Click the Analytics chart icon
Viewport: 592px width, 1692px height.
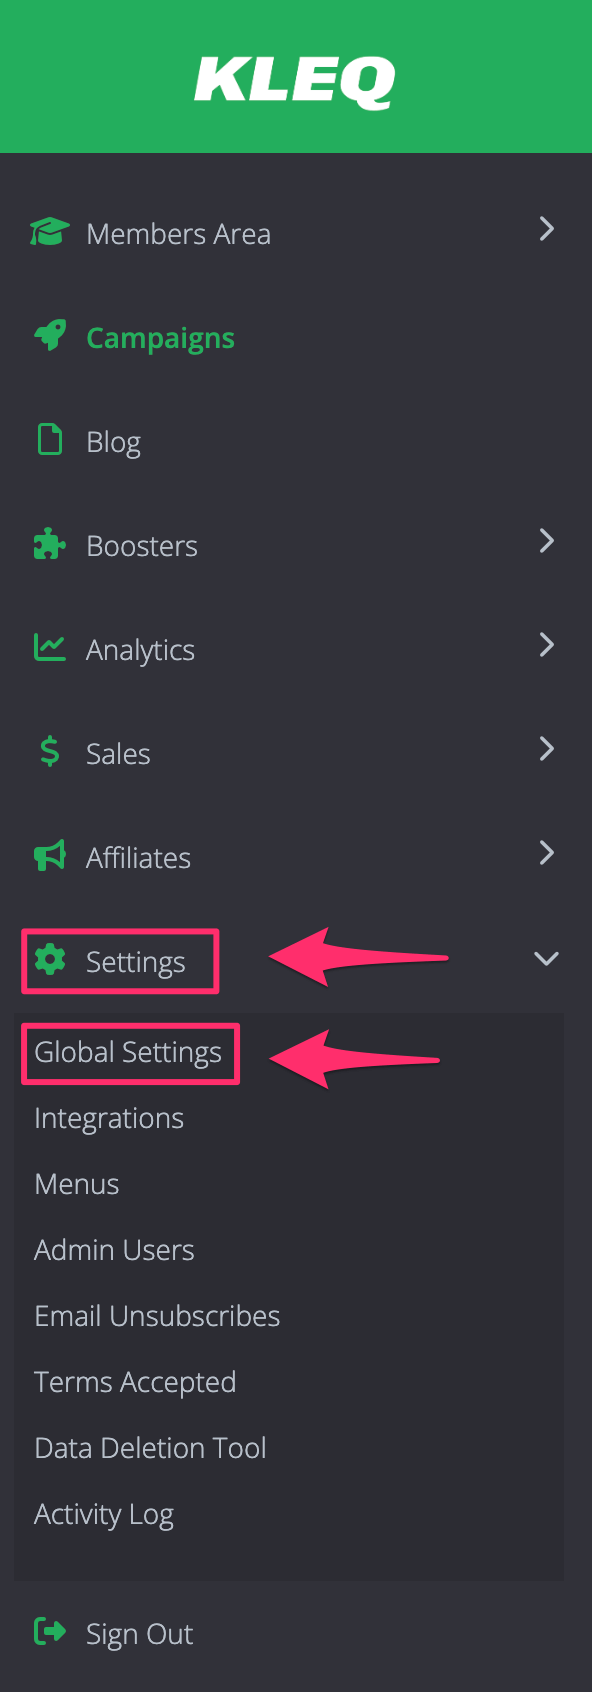pyautogui.click(x=49, y=648)
